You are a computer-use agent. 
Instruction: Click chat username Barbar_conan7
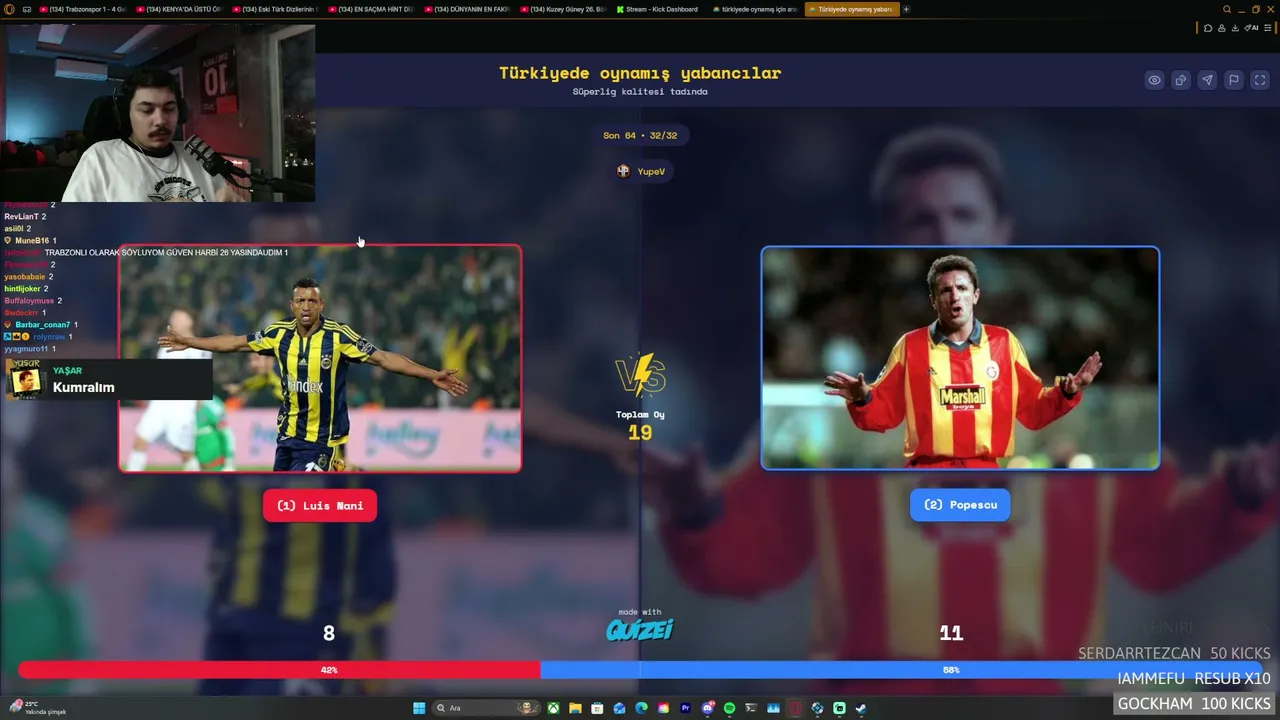click(x=43, y=324)
